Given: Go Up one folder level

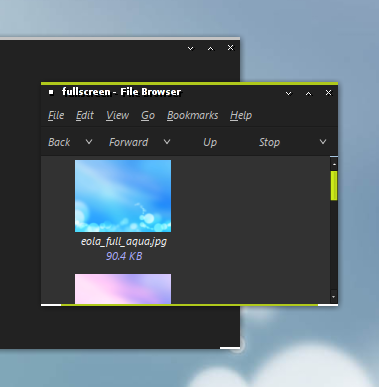Looking at the screenshot, I should [210, 142].
